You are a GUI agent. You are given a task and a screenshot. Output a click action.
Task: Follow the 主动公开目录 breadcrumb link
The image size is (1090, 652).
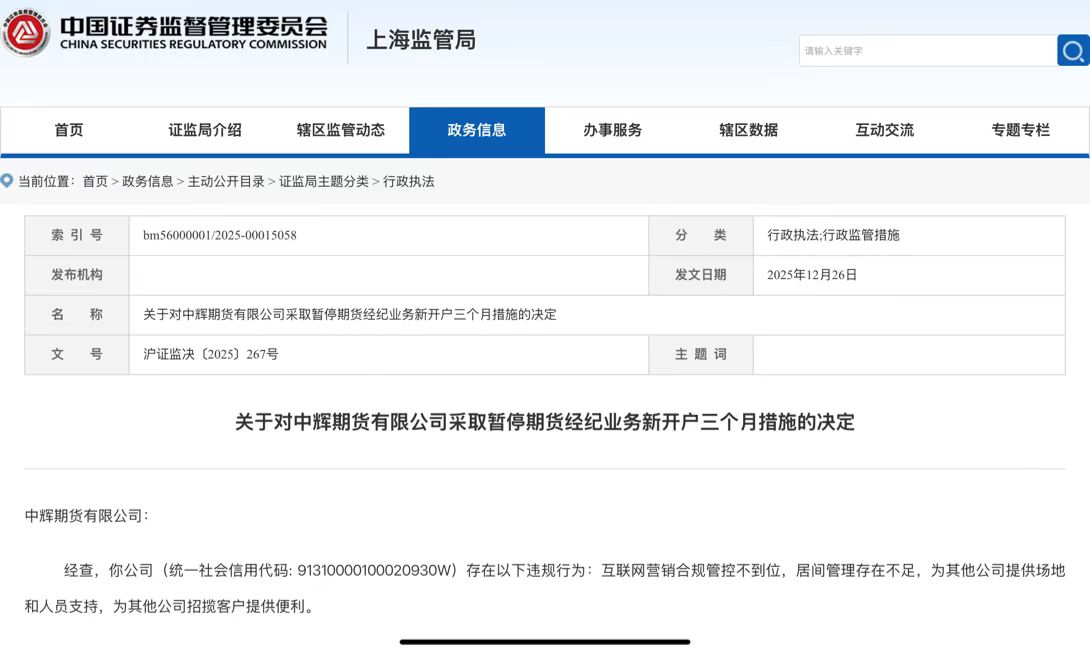pos(226,182)
